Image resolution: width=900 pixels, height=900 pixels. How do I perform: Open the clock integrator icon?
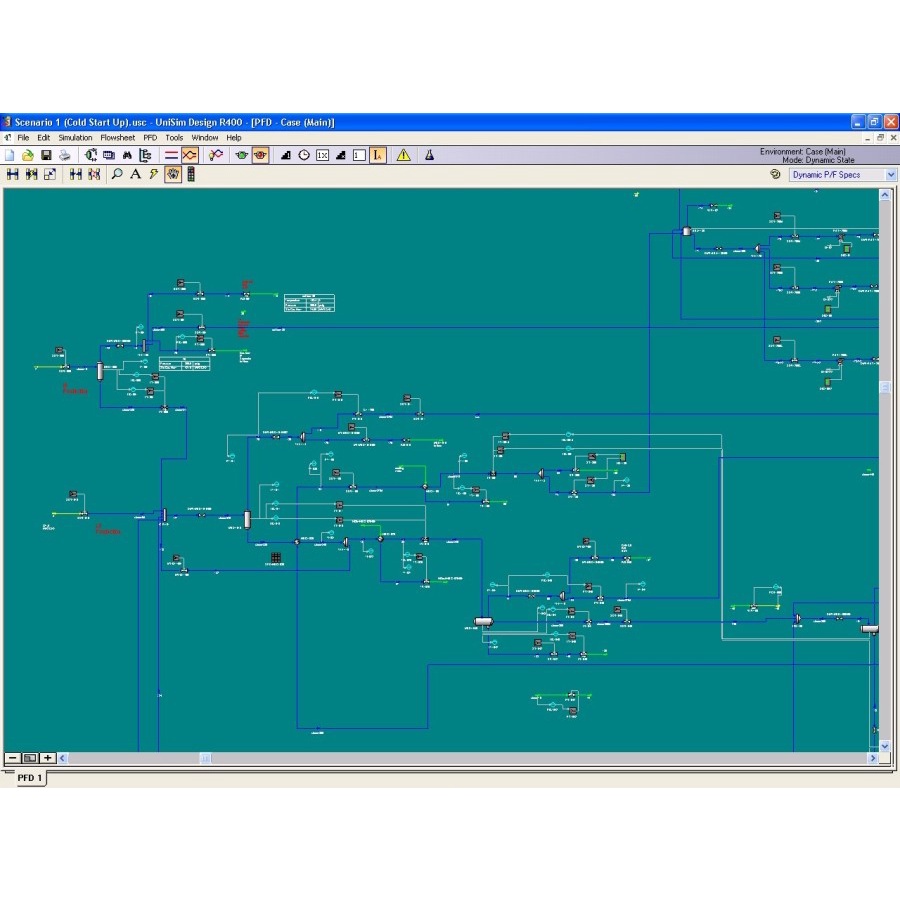(x=304, y=155)
